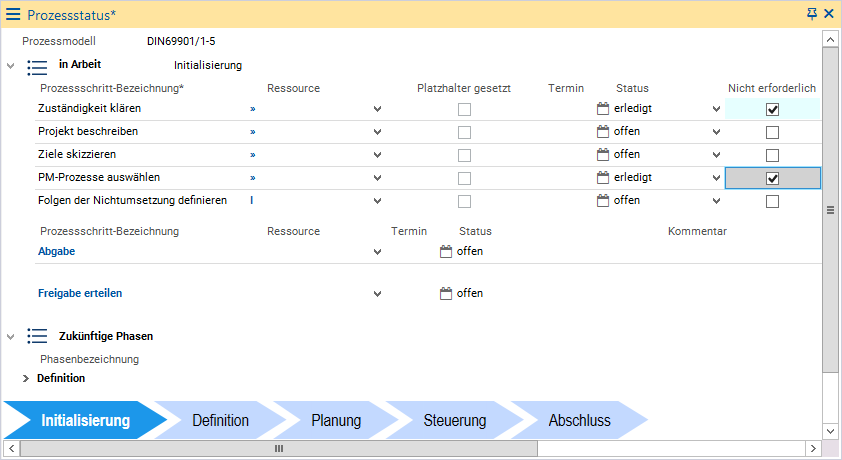Check 'Nicht erforderlich' for 'Ziele skizzieren'

[772, 156]
